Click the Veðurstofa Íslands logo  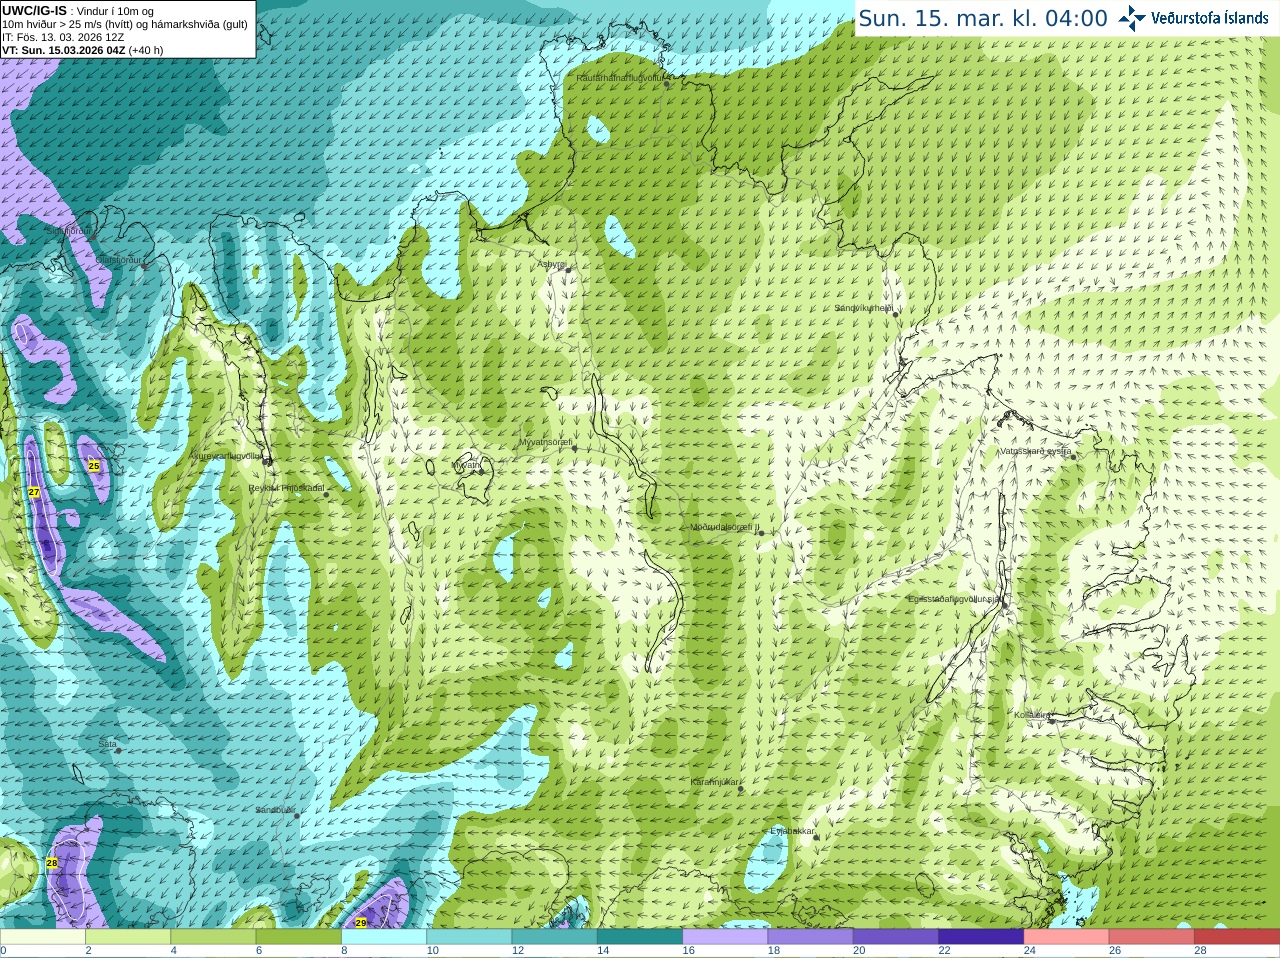[x=1193, y=18]
